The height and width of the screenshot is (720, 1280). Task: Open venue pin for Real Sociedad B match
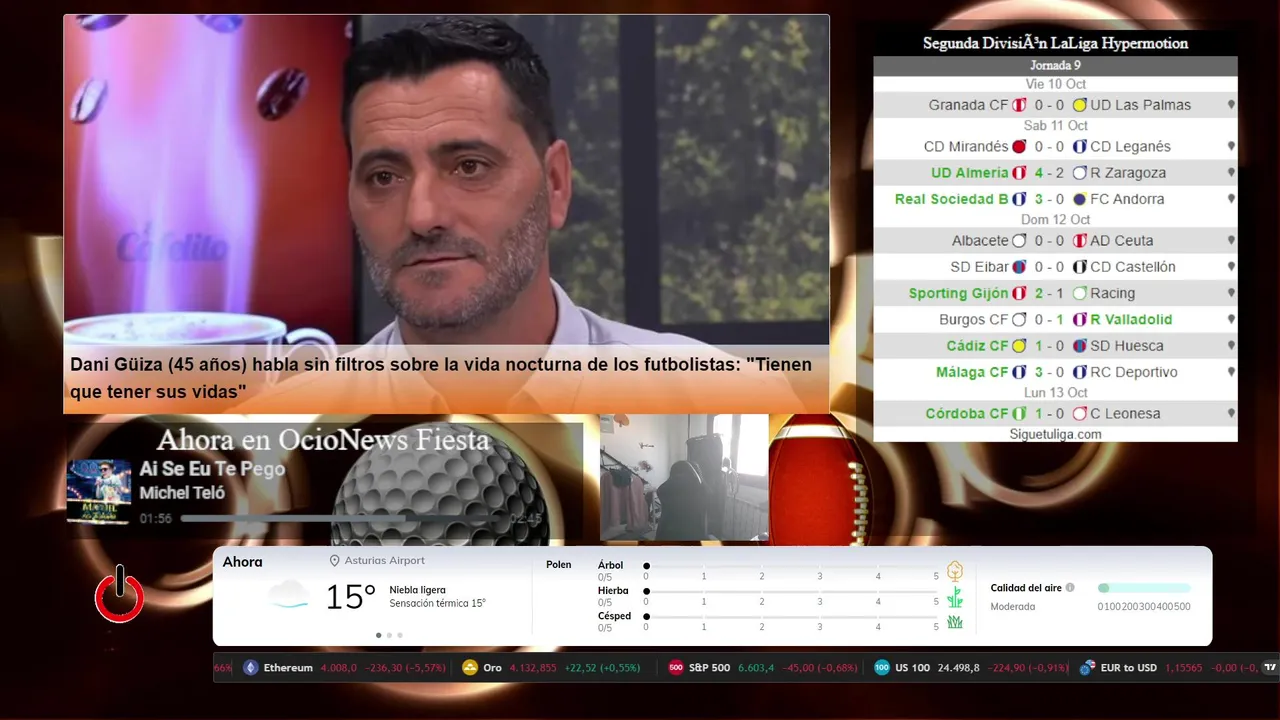(1231, 199)
